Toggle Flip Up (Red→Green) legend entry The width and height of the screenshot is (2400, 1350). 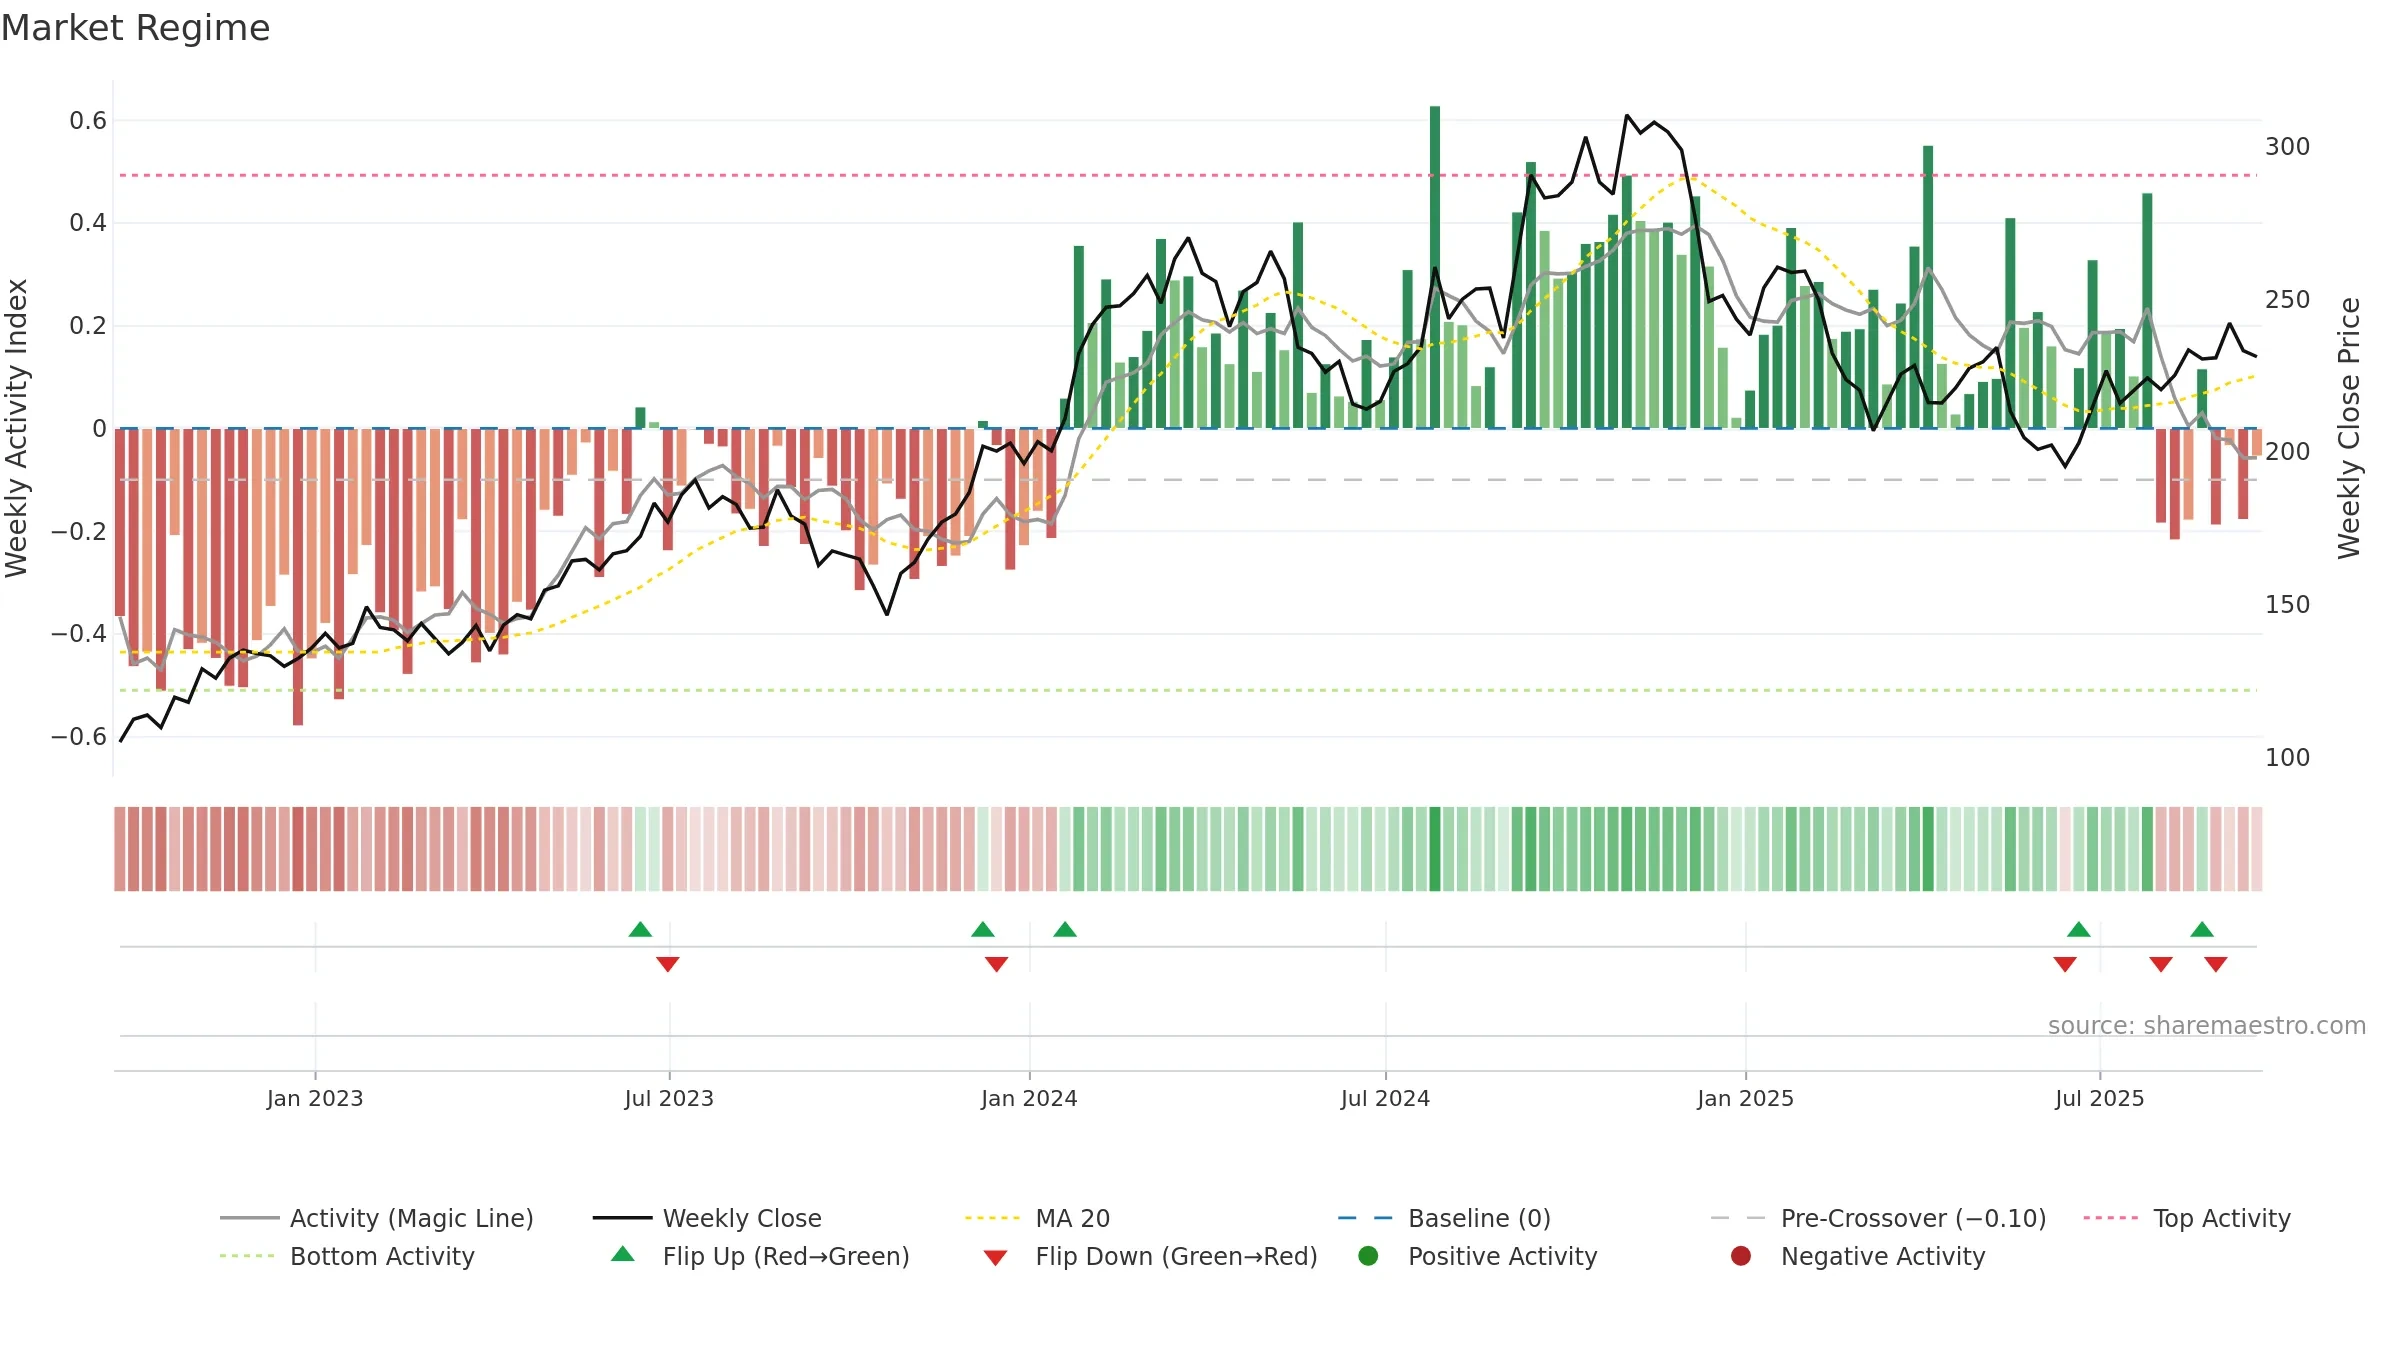761,1256
